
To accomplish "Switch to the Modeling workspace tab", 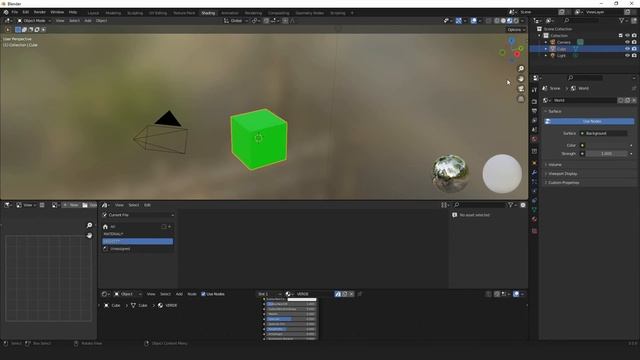I will (x=113, y=13).
